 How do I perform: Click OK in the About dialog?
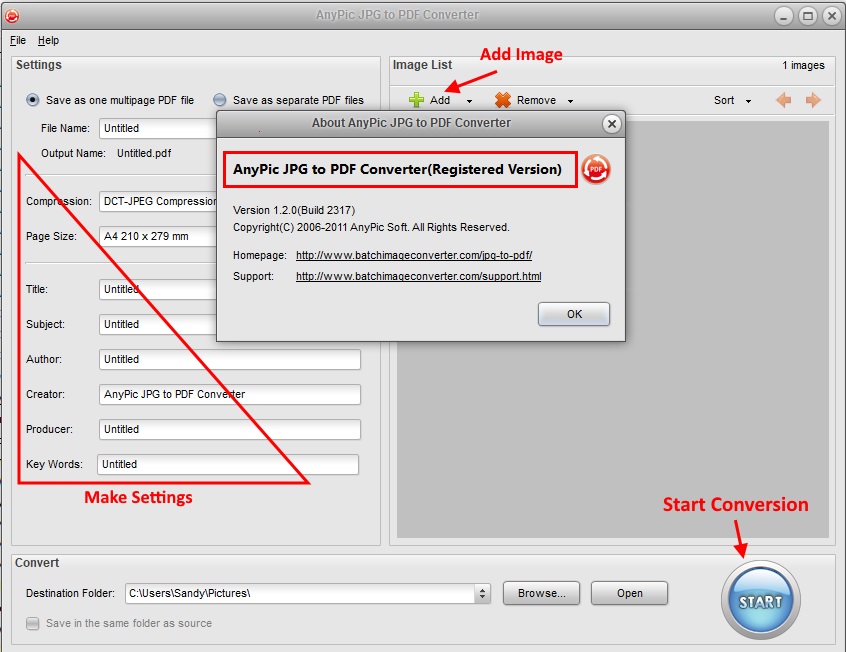pos(573,314)
